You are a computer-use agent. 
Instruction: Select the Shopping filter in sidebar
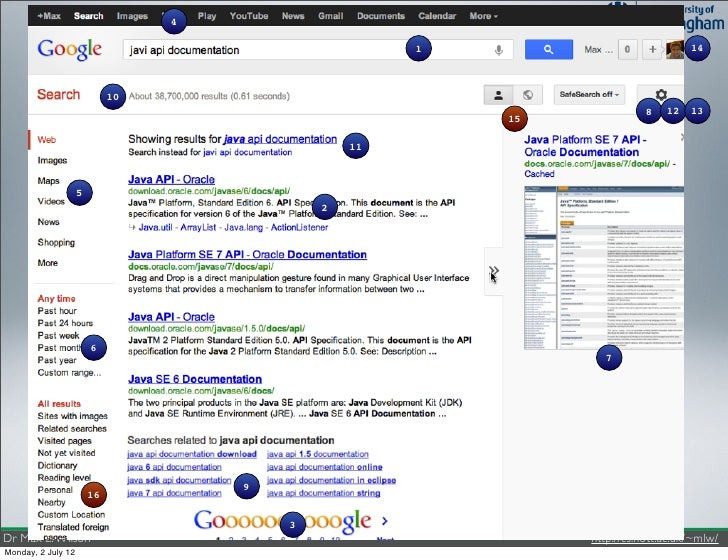point(56,242)
